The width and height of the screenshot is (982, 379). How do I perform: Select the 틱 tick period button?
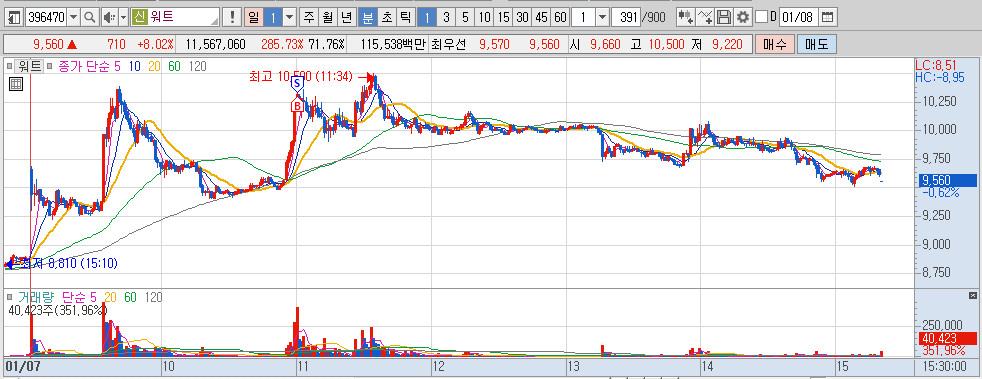[x=405, y=18]
